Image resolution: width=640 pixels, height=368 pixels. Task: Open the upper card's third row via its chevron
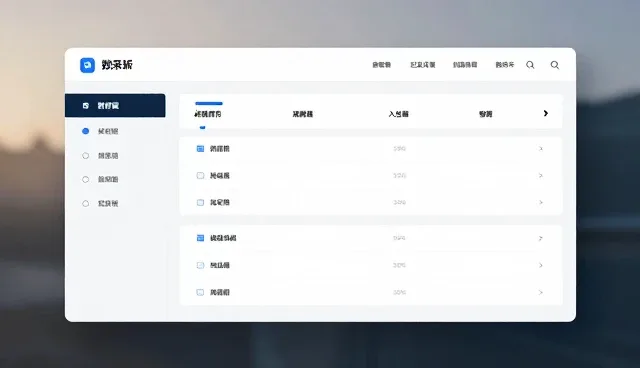(x=541, y=202)
